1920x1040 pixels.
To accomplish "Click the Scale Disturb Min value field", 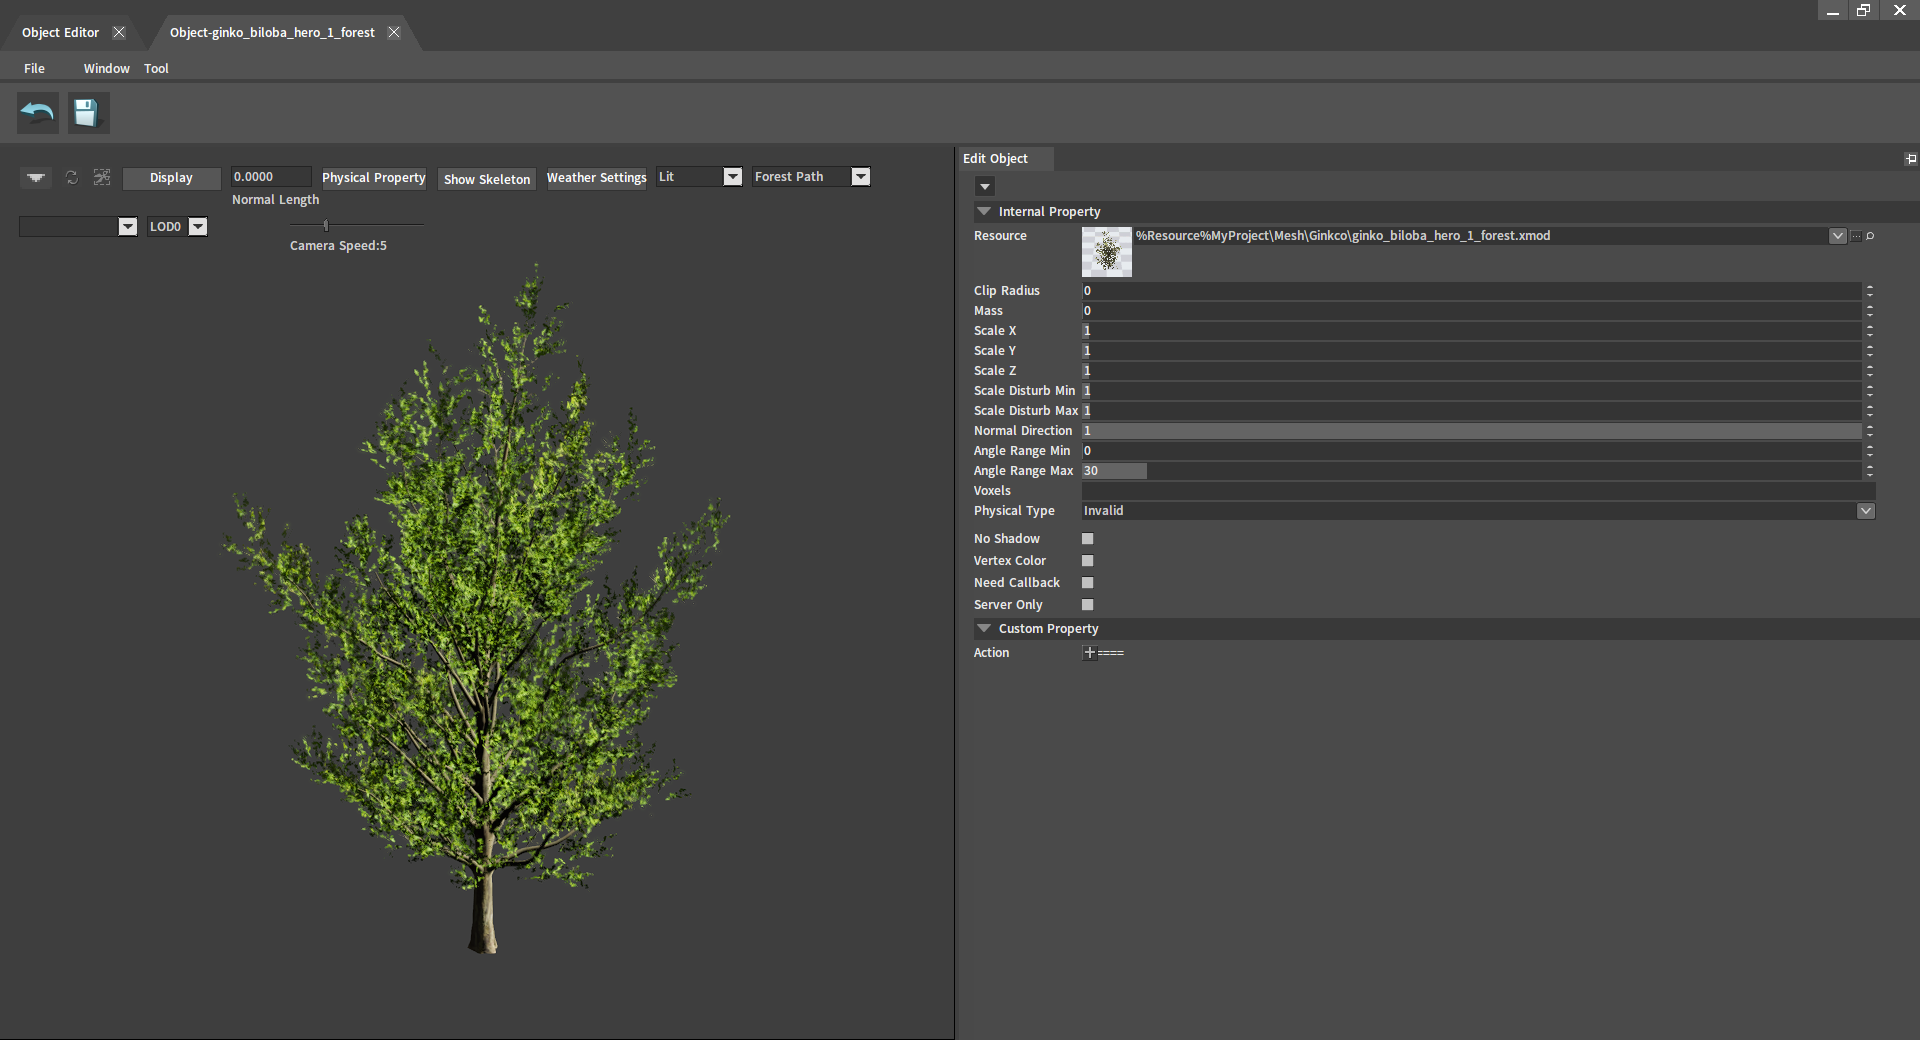I will [x=1472, y=391].
